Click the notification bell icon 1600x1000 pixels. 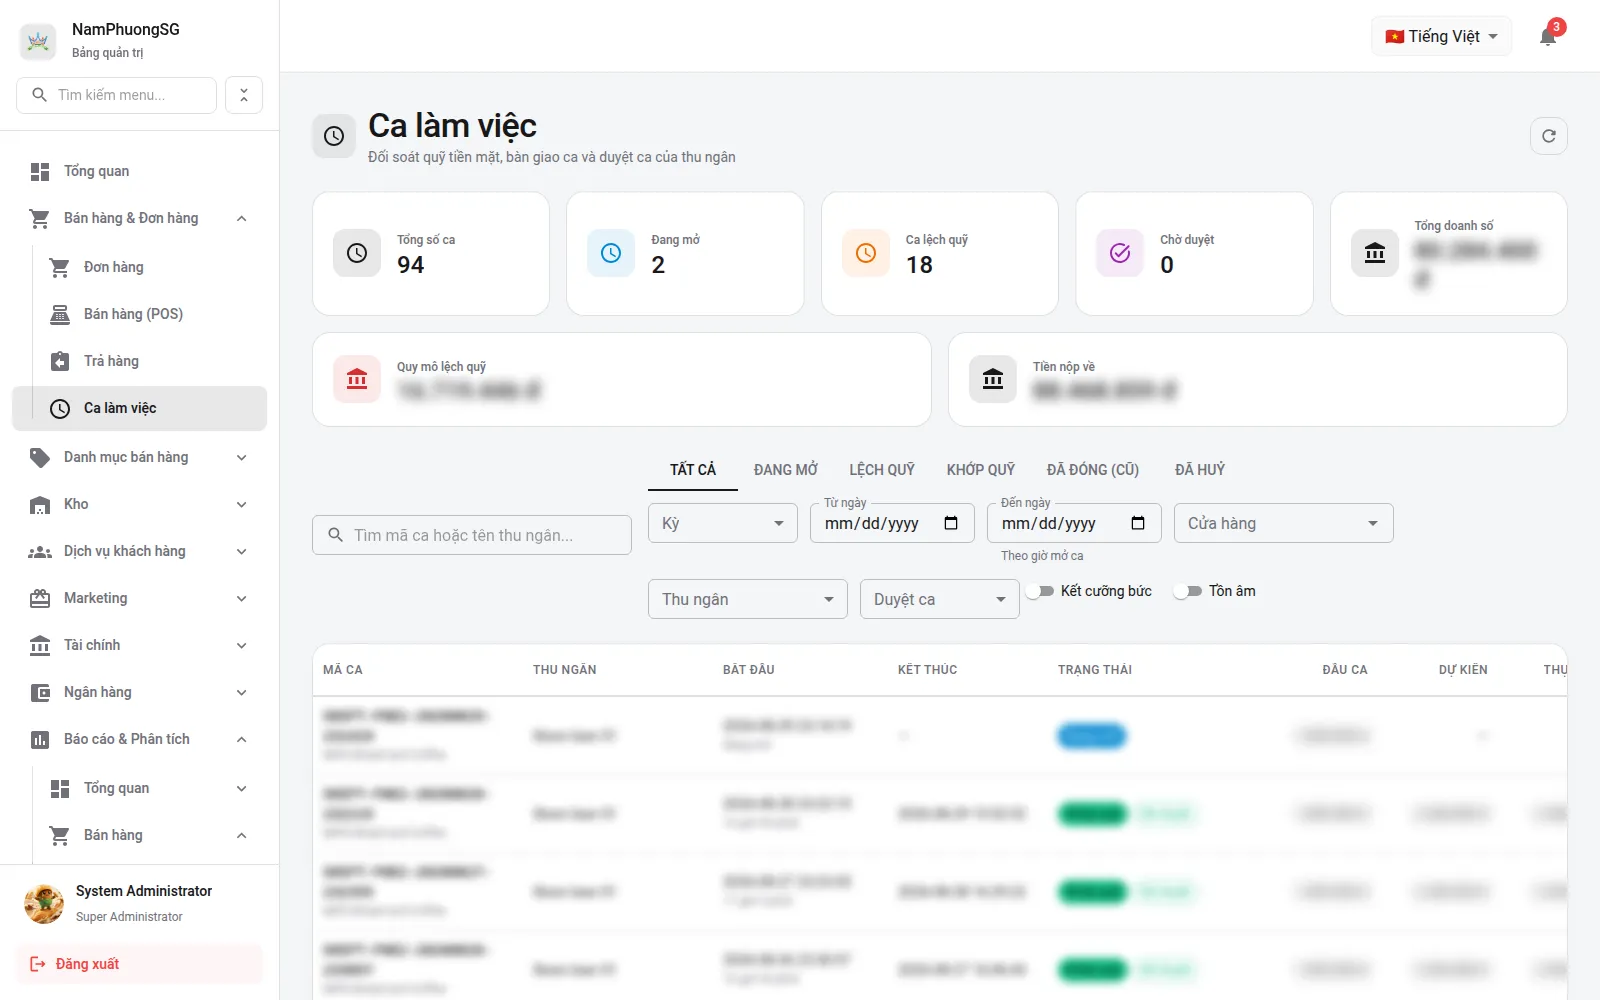[x=1548, y=37]
